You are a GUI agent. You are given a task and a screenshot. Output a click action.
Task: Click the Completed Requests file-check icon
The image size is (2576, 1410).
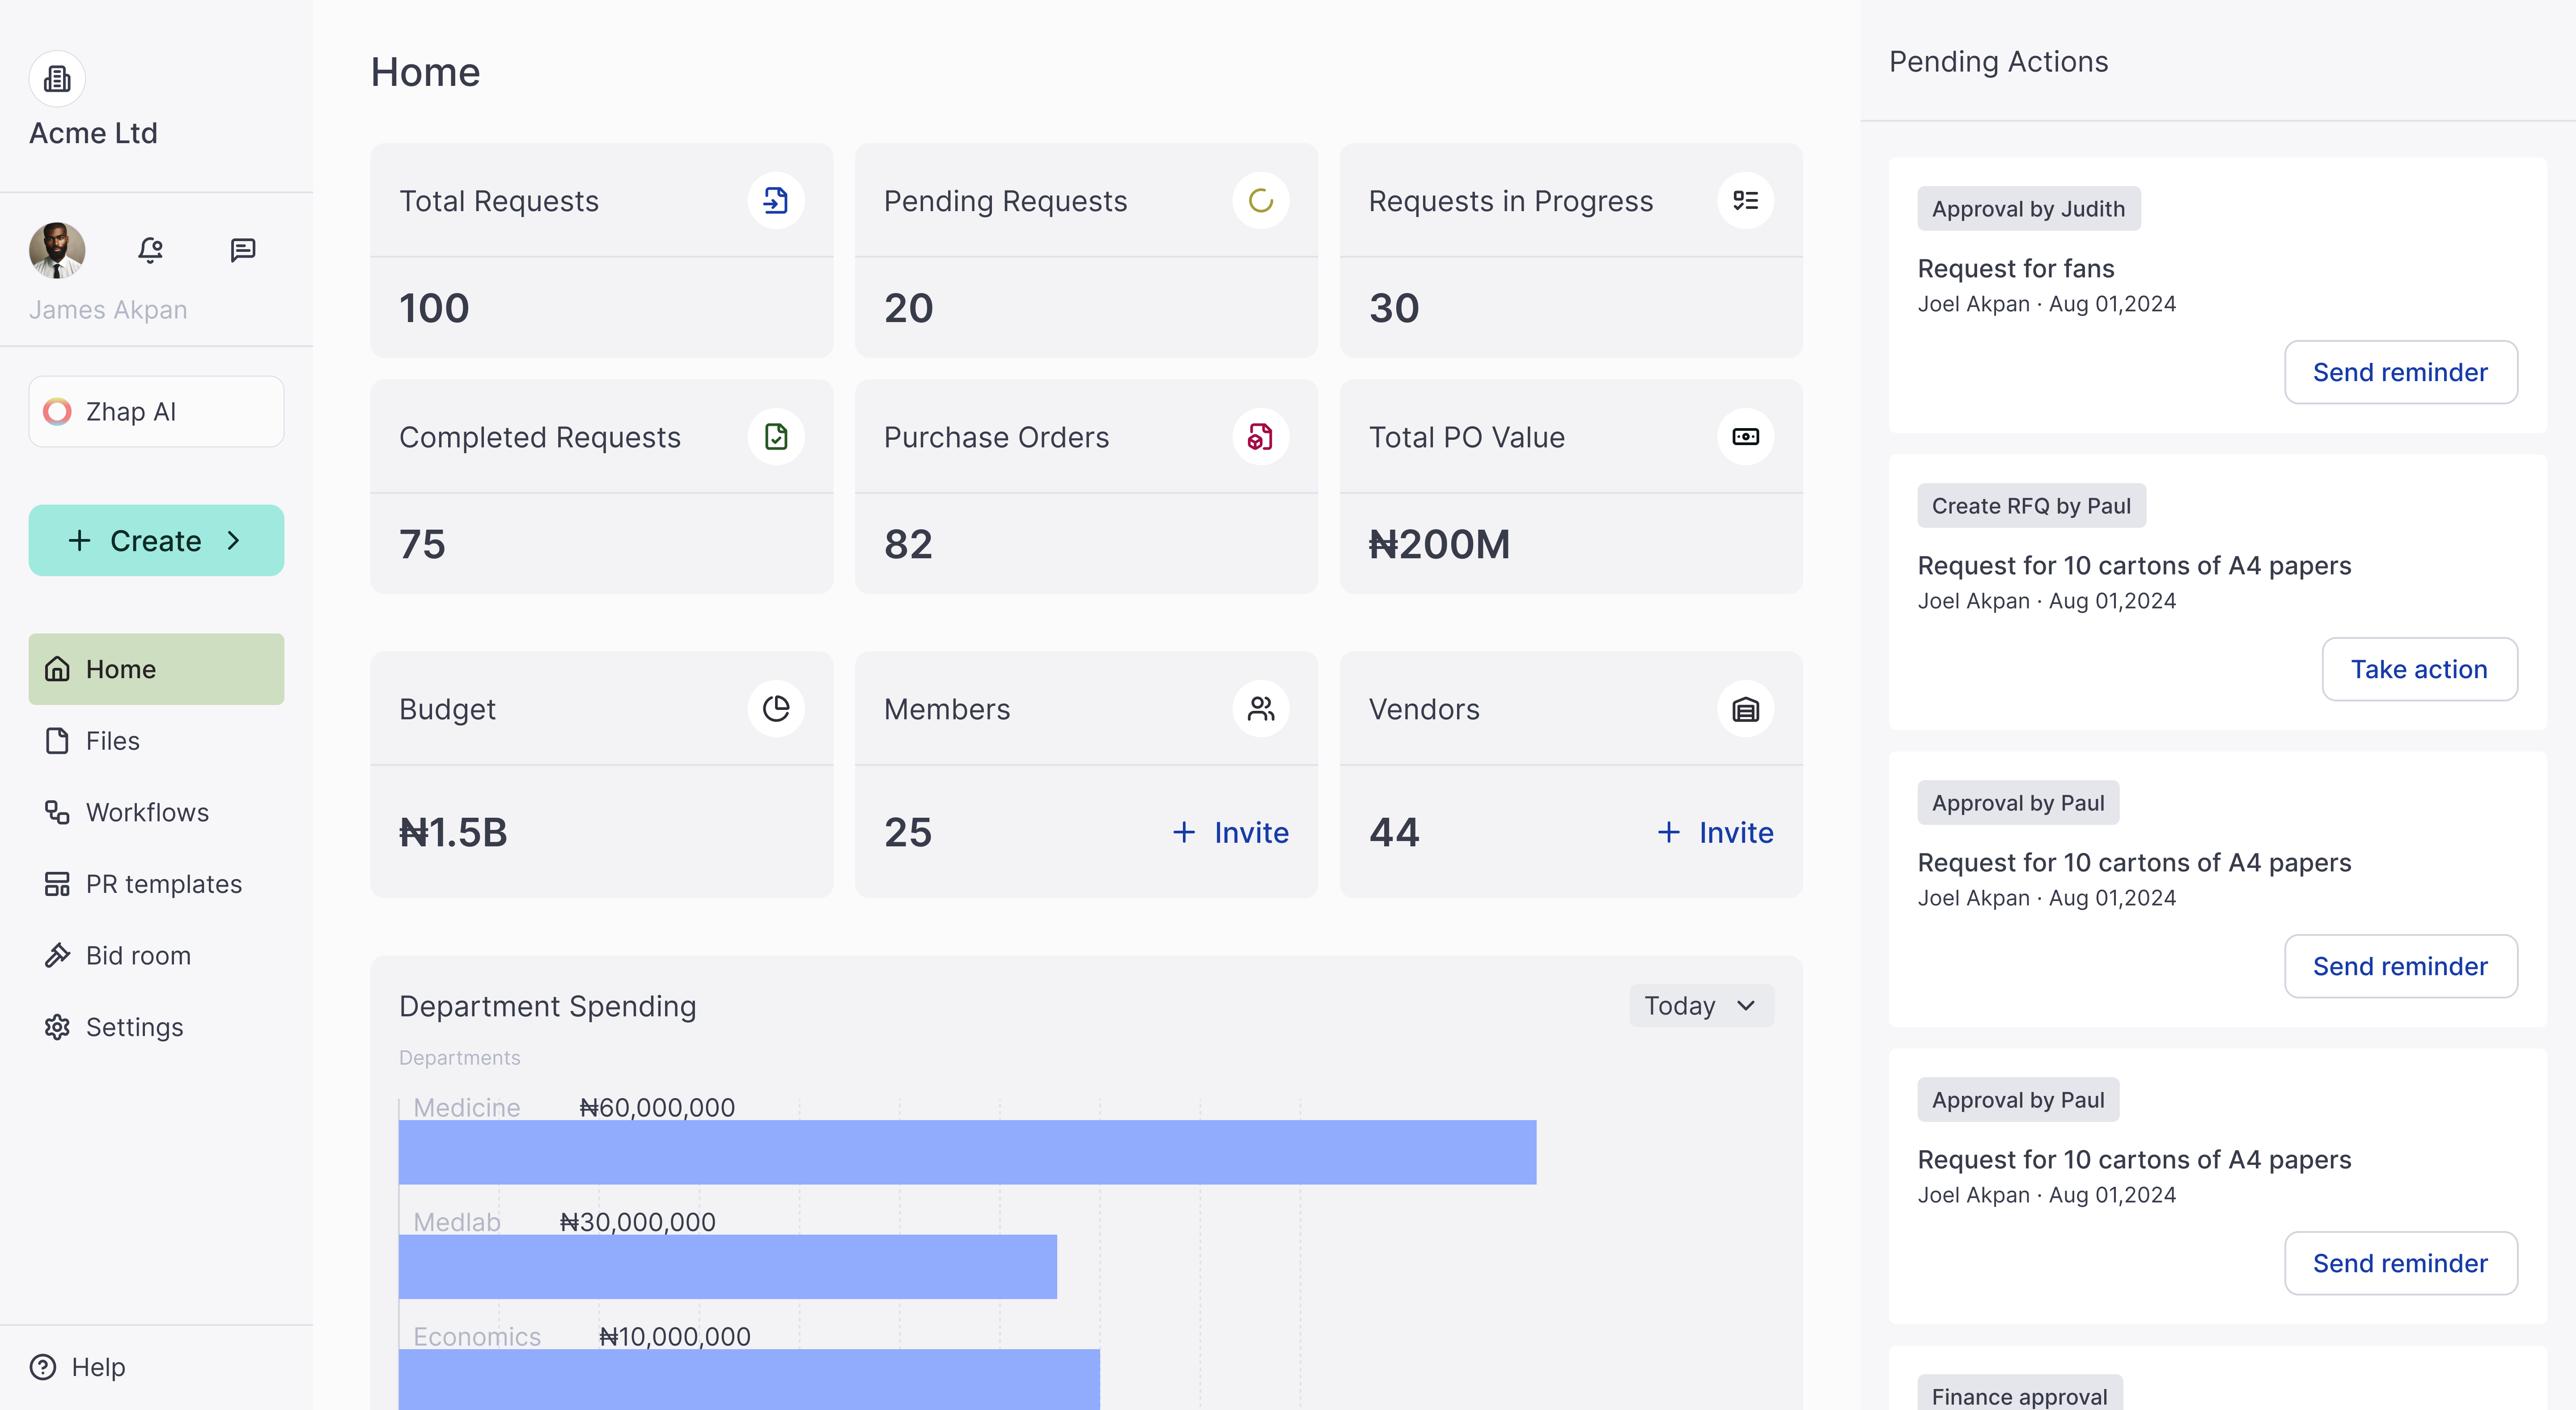pyautogui.click(x=776, y=437)
